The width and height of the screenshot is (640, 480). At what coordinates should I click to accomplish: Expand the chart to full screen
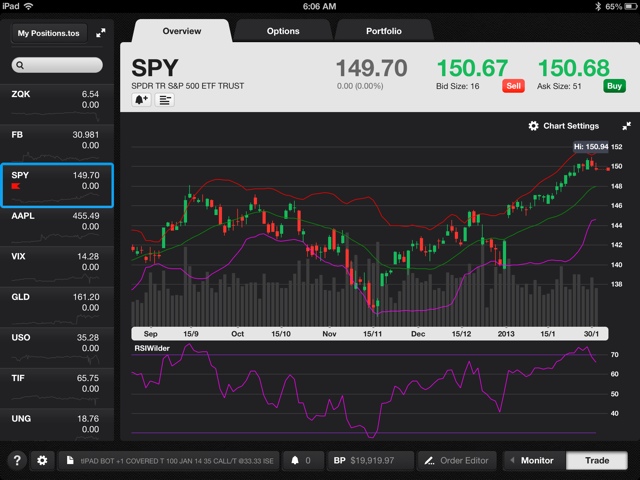[x=627, y=126]
